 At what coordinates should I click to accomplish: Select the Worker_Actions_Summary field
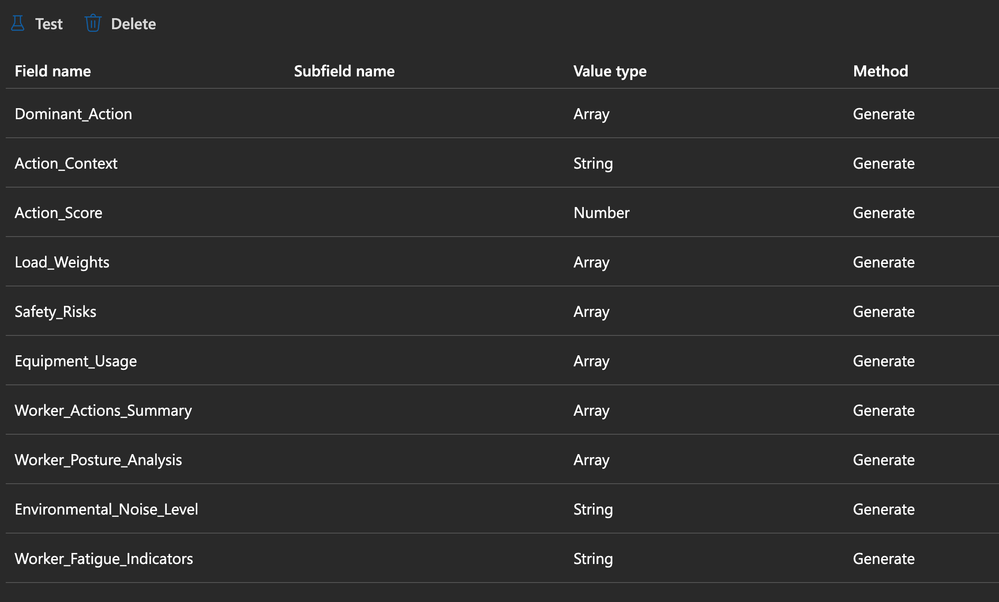[502, 410]
